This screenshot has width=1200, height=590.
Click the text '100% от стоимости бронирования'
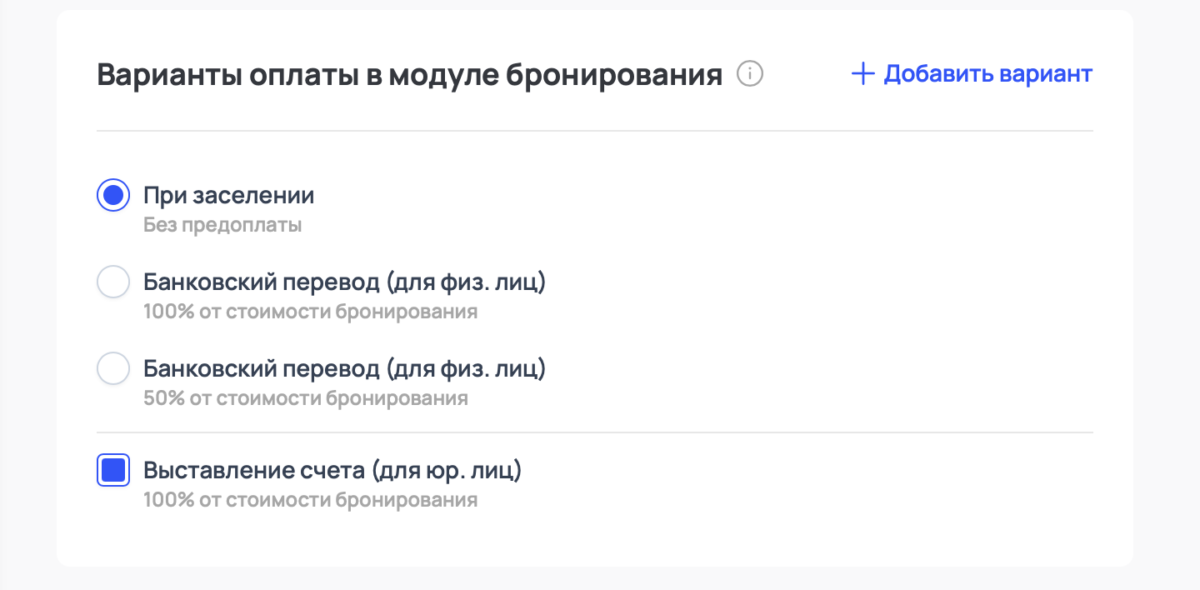point(312,311)
